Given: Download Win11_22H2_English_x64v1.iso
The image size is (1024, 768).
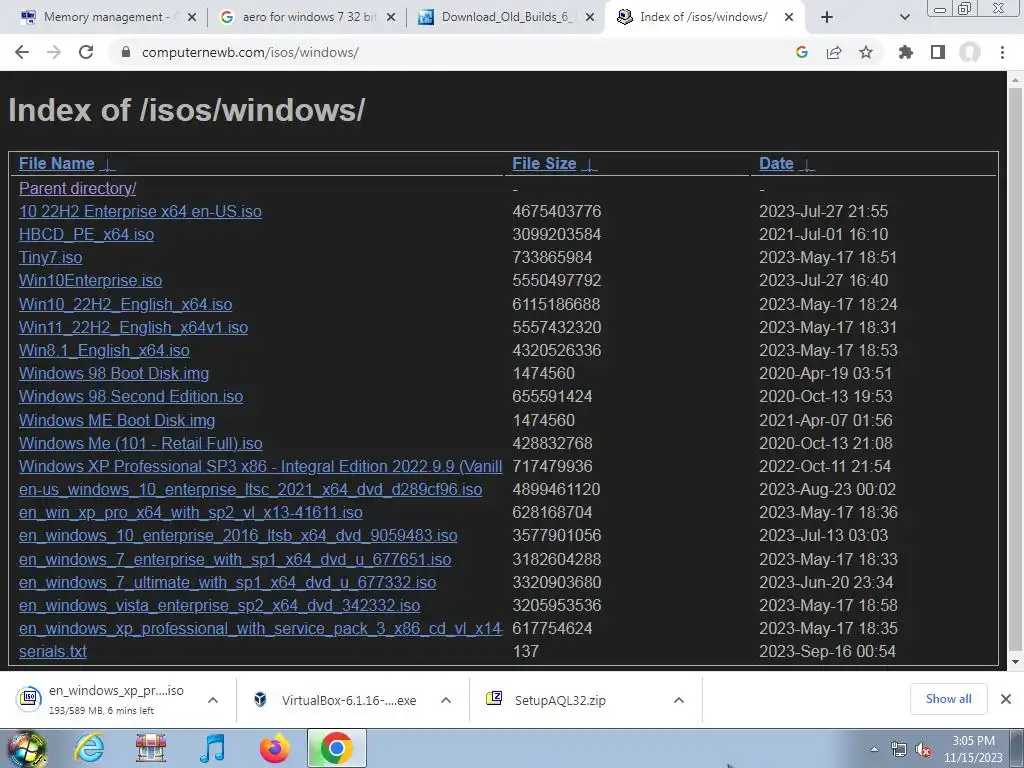Looking at the screenshot, I should click(133, 327).
